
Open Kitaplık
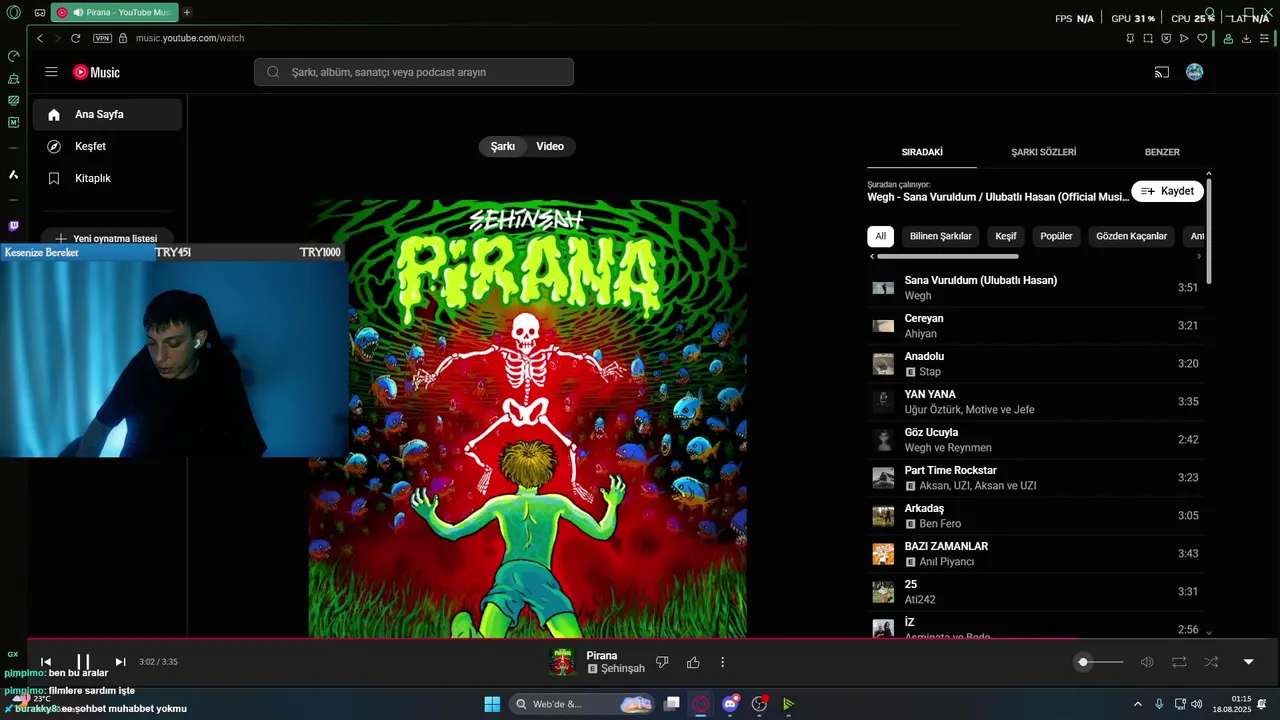[x=107, y=178]
